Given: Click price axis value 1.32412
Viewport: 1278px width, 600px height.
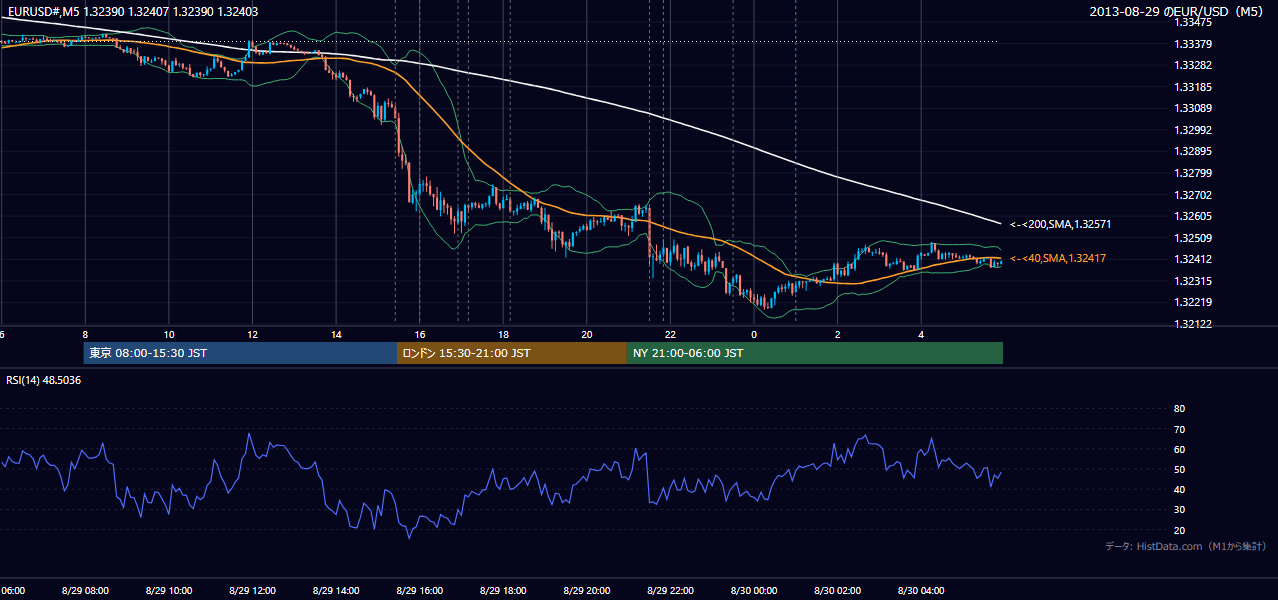Looking at the screenshot, I should coord(1193,259).
